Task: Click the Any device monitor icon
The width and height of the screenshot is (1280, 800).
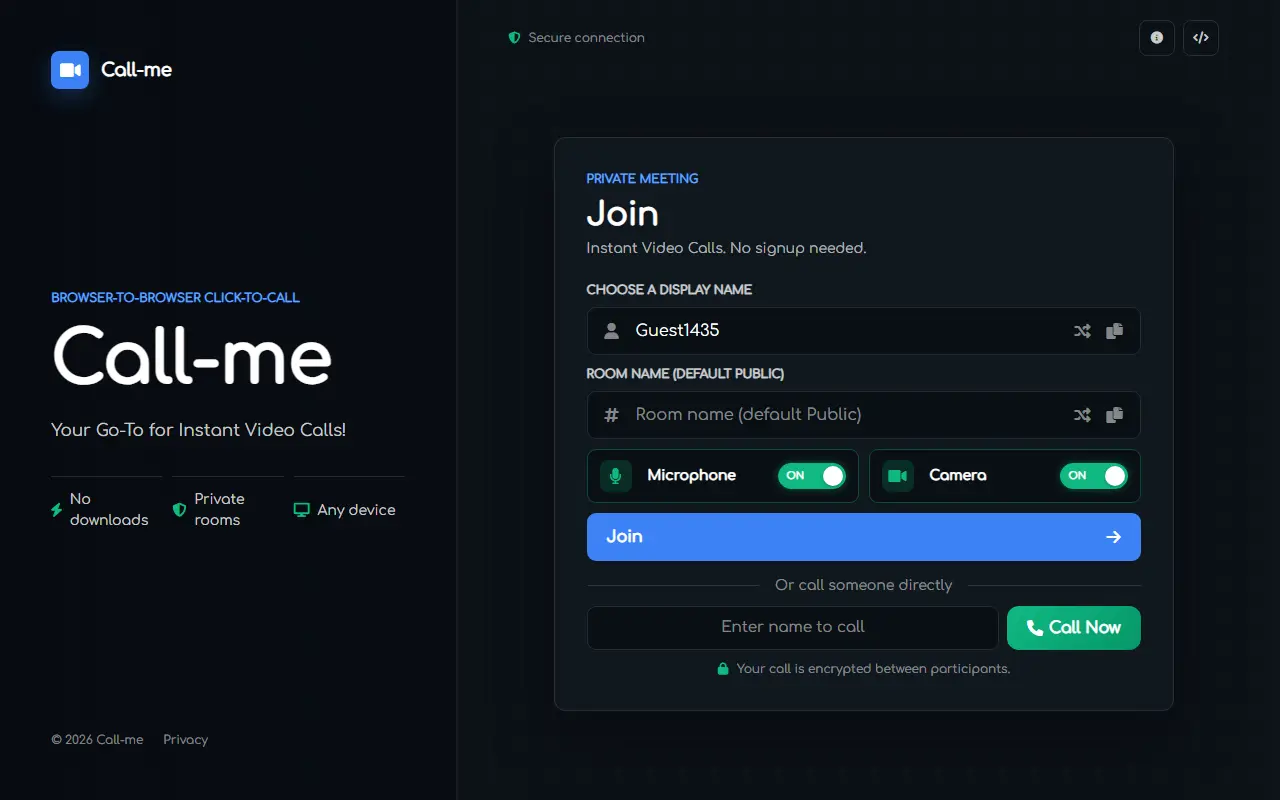Action: (x=301, y=510)
